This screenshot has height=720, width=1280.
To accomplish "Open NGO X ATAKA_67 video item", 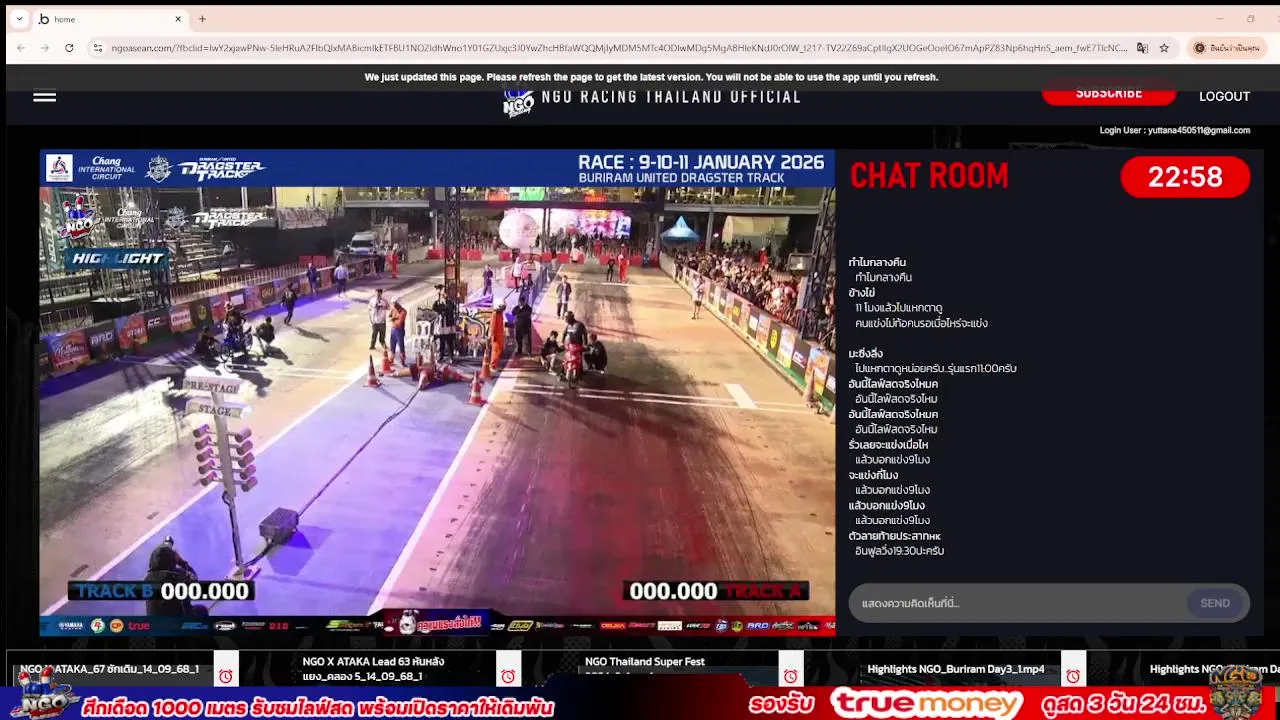I will 110,669.
